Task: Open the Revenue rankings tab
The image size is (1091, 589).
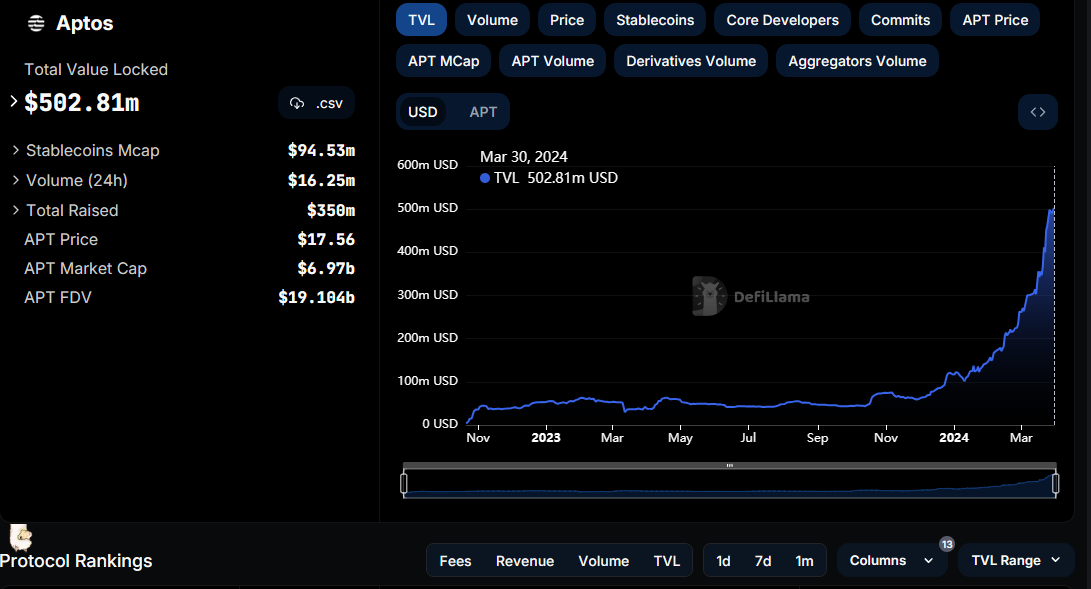Action: [525, 560]
